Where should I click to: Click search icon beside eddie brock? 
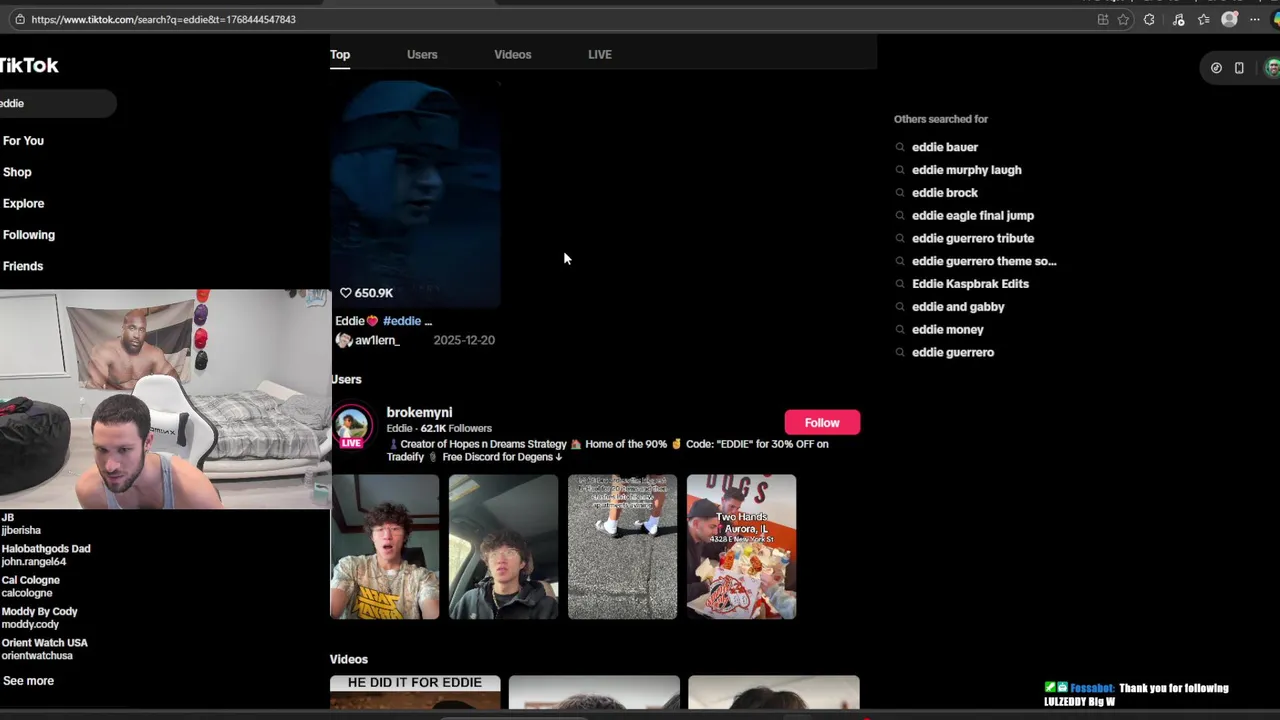900,193
